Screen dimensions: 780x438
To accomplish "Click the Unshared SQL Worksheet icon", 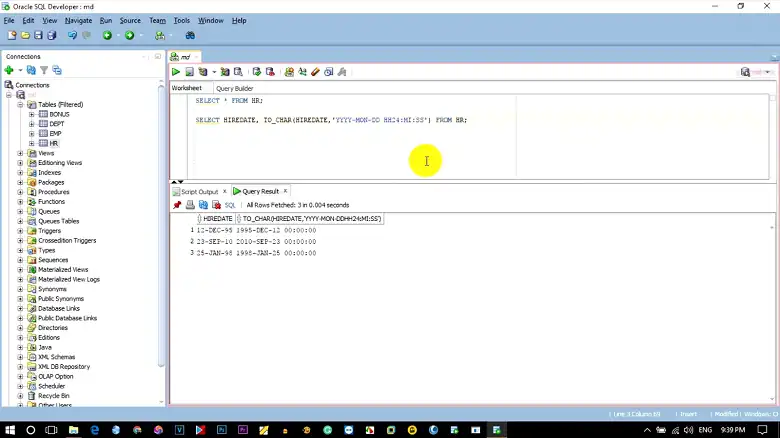I will pyautogui.click(x=289, y=72).
